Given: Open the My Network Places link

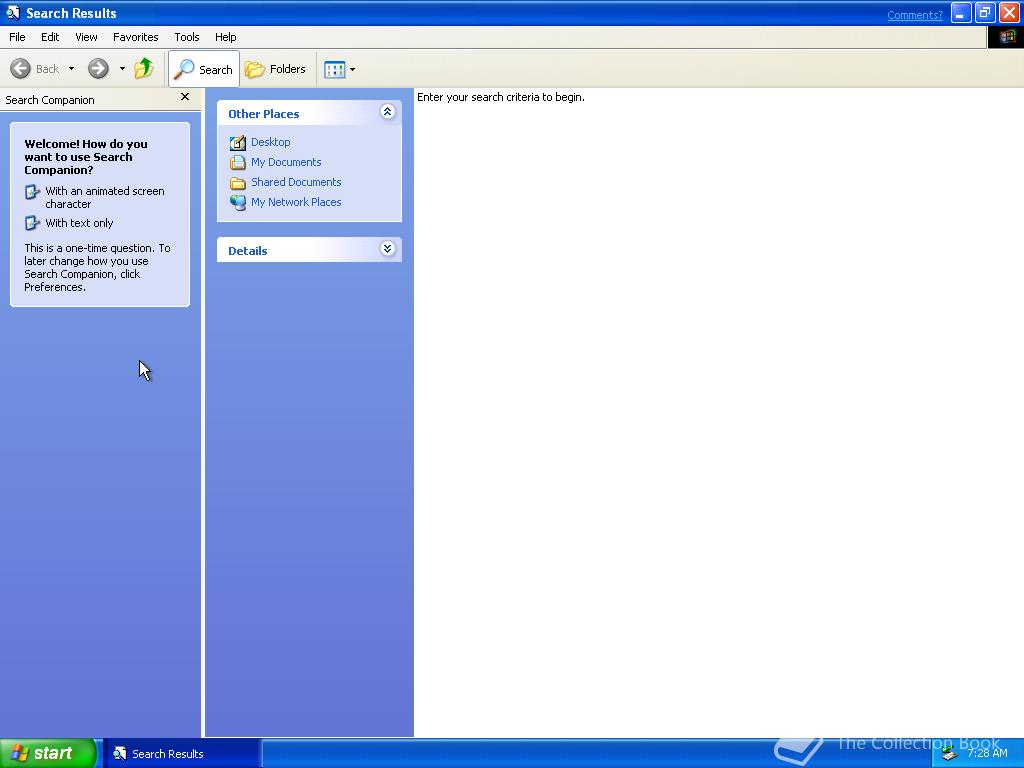Looking at the screenshot, I should tap(296, 202).
